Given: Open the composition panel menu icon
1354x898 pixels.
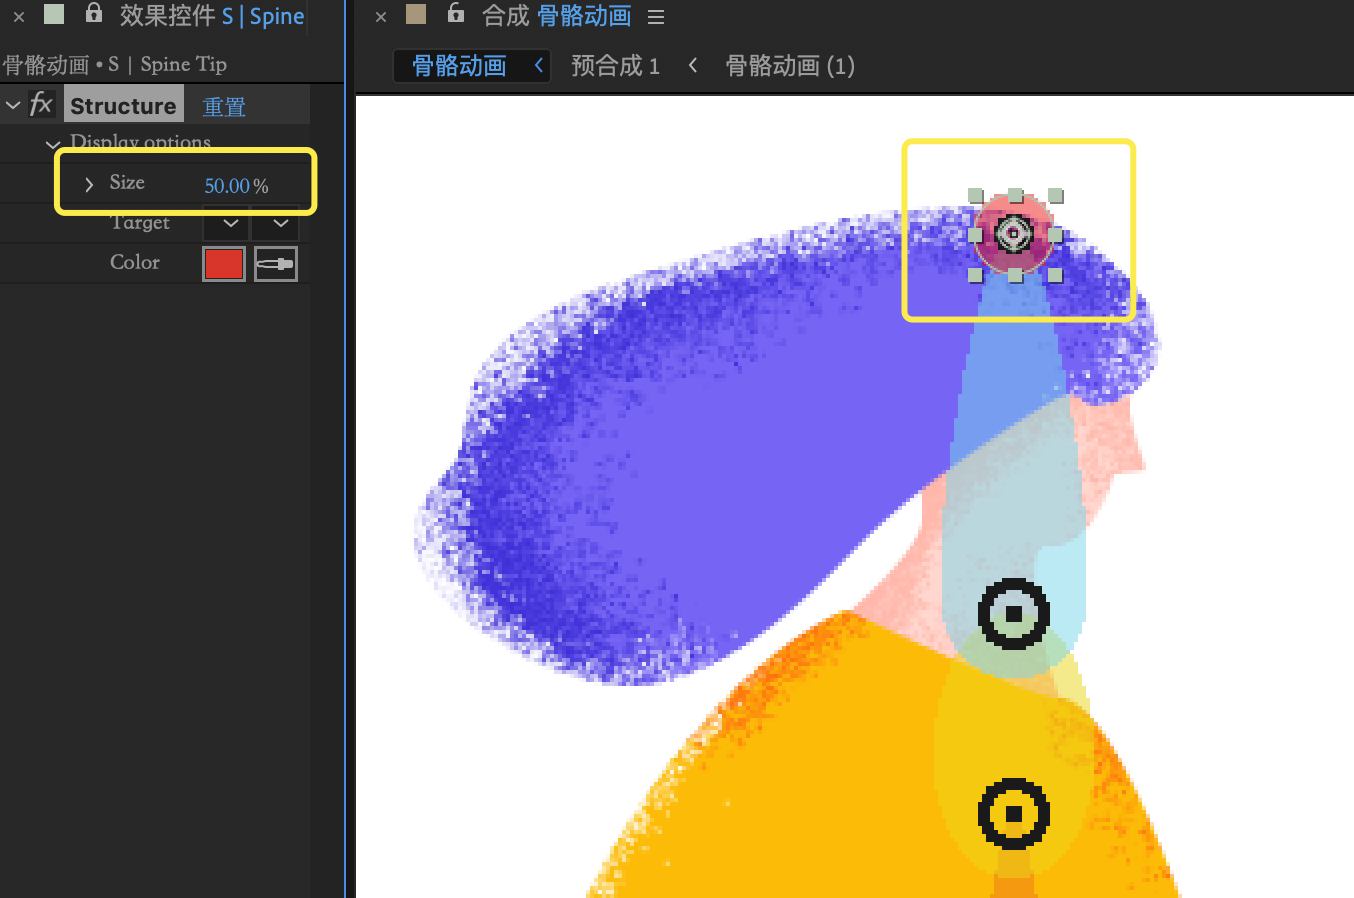Looking at the screenshot, I should coord(656,17).
